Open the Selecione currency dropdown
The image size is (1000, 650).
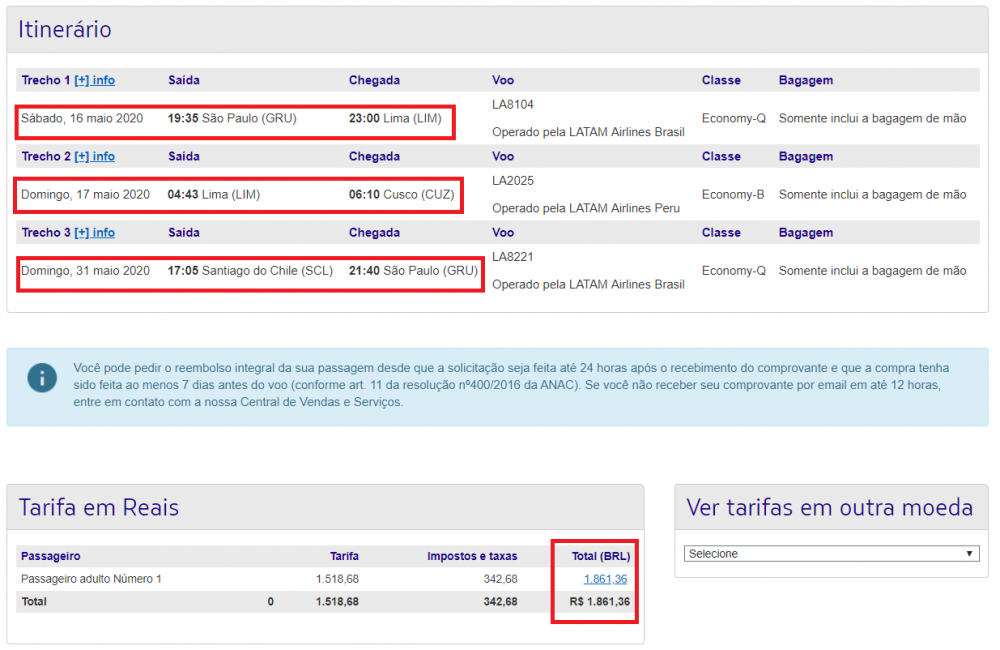coord(831,553)
